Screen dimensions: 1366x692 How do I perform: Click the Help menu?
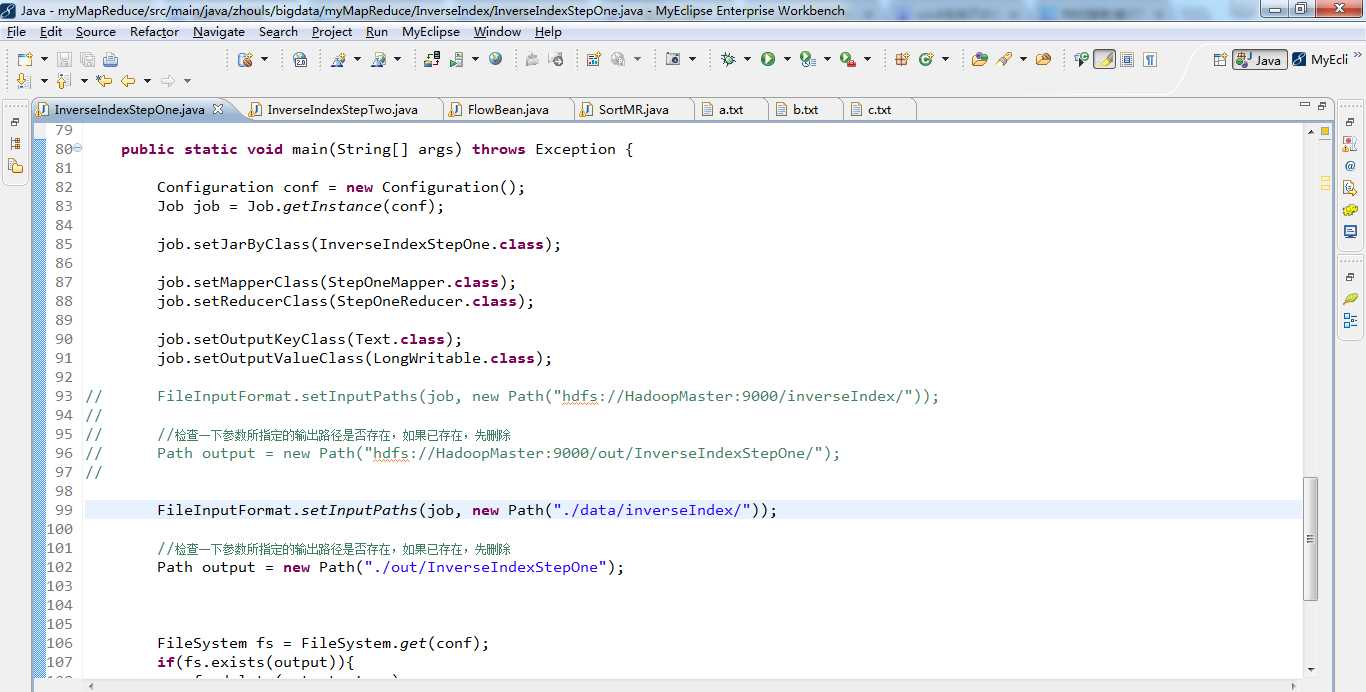(x=548, y=32)
